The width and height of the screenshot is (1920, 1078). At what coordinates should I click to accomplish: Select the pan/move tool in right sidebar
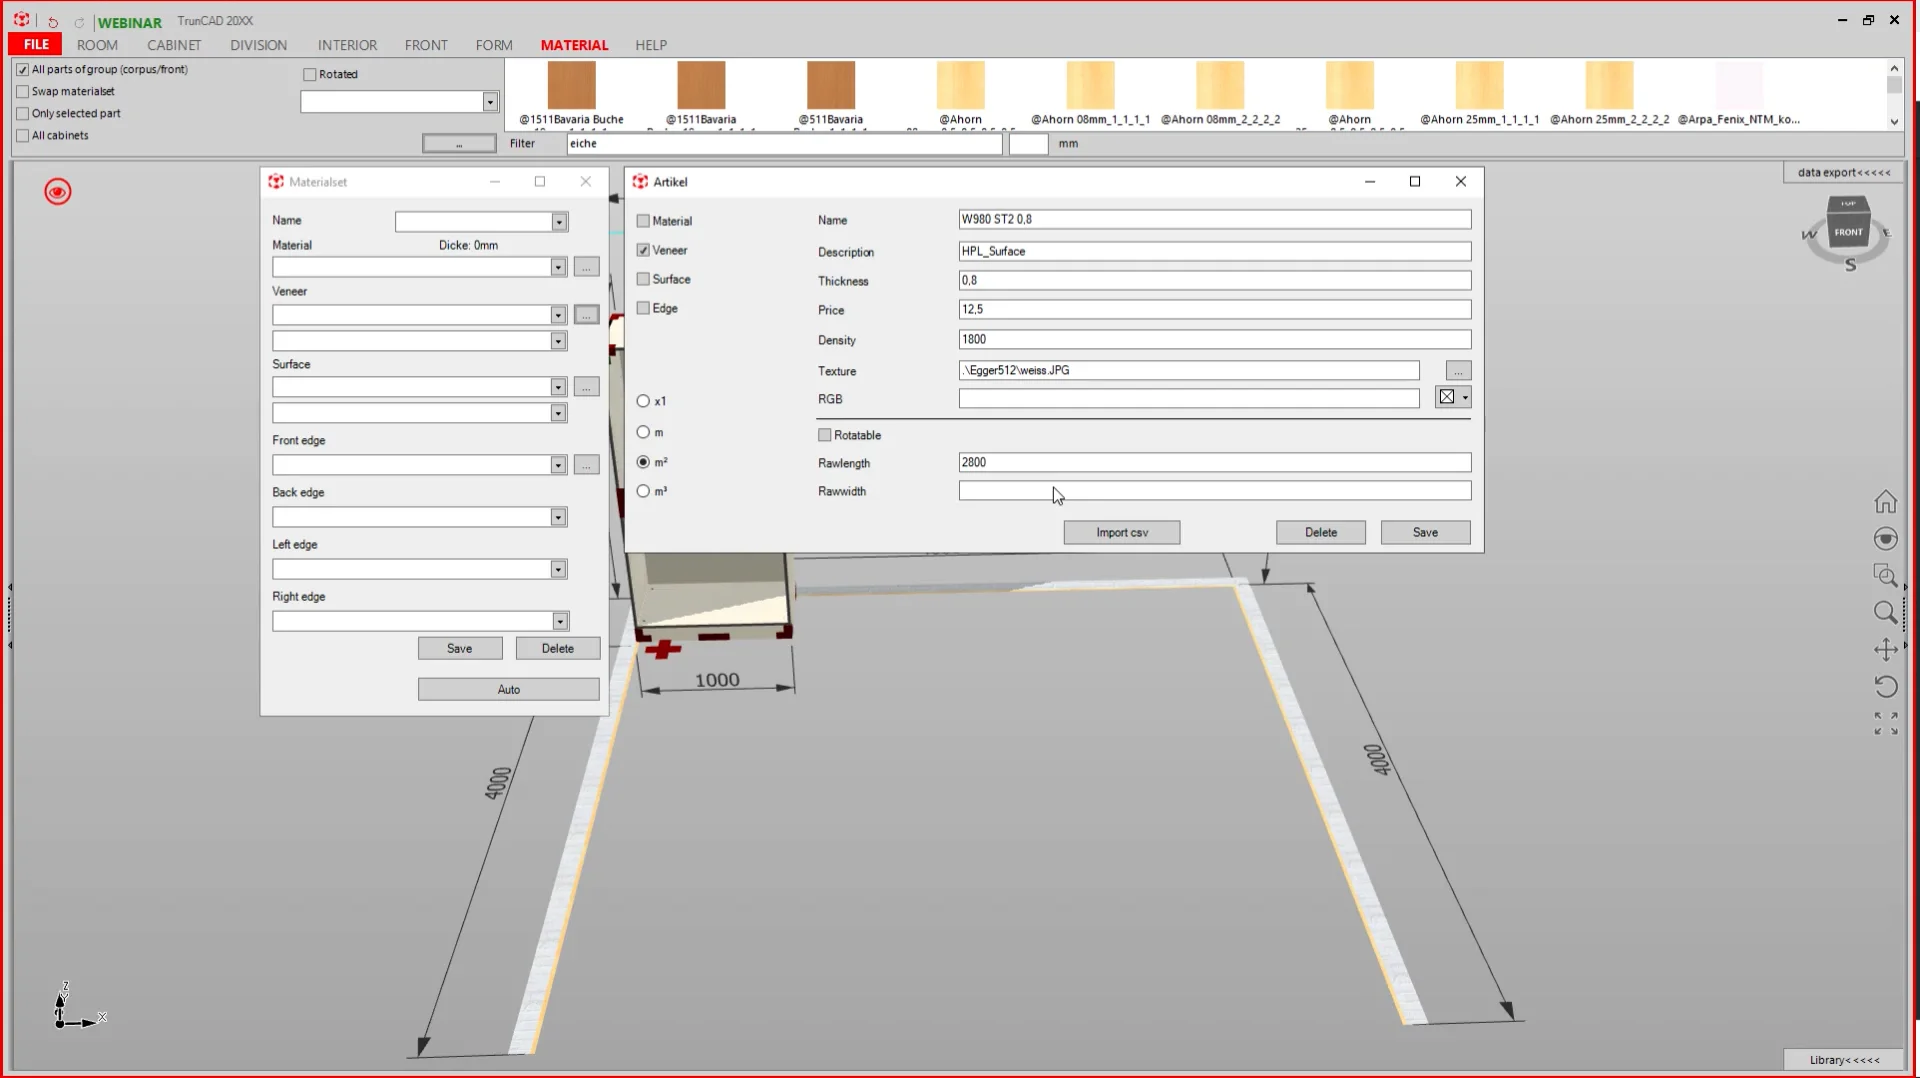tap(1886, 649)
